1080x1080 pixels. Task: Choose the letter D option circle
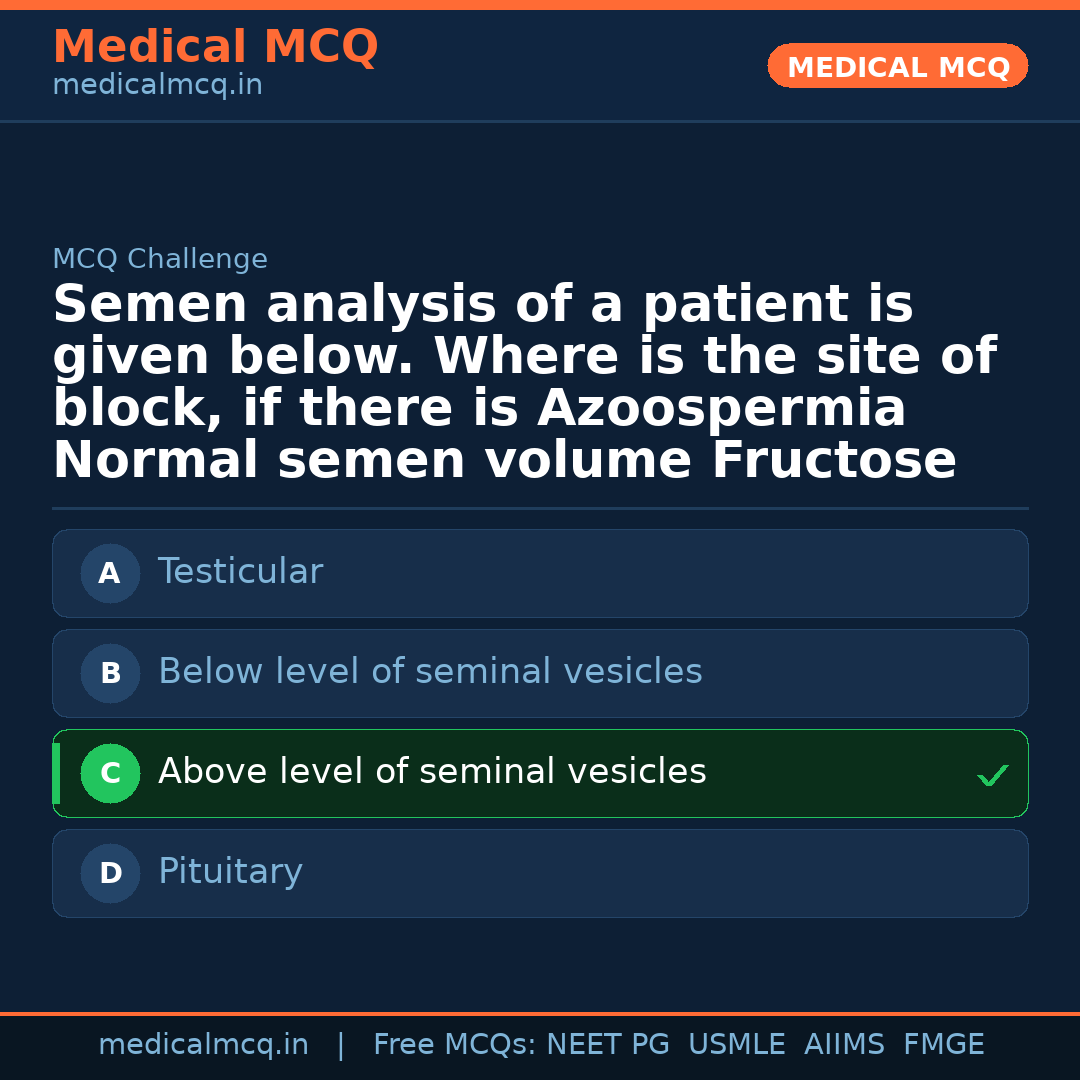[110, 873]
